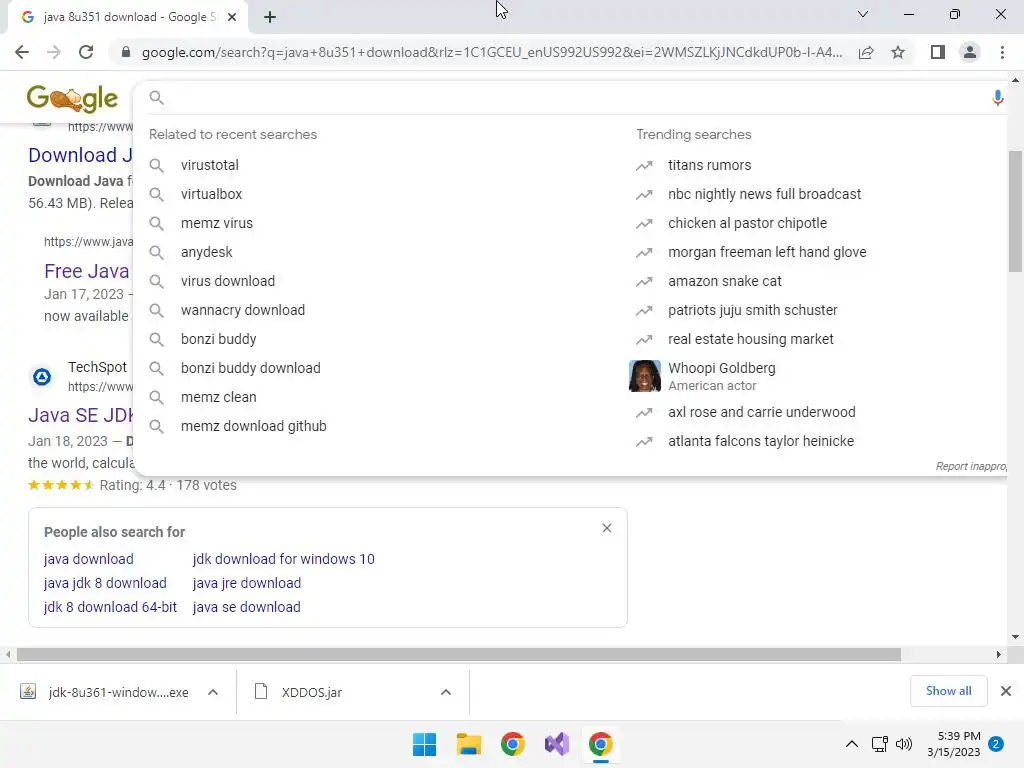Click the horizontal page scrollbar

point(458,654)
